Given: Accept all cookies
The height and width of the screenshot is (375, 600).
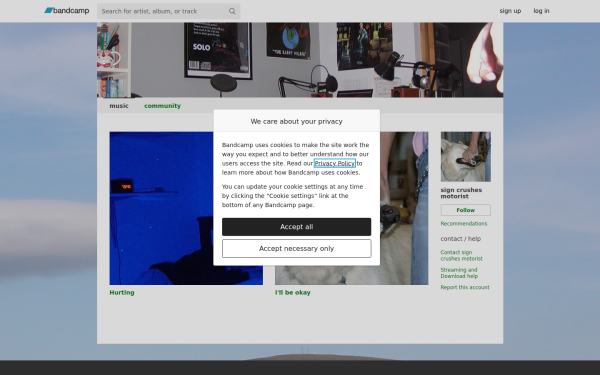Looking at the screenshot, I should (297, 227).
